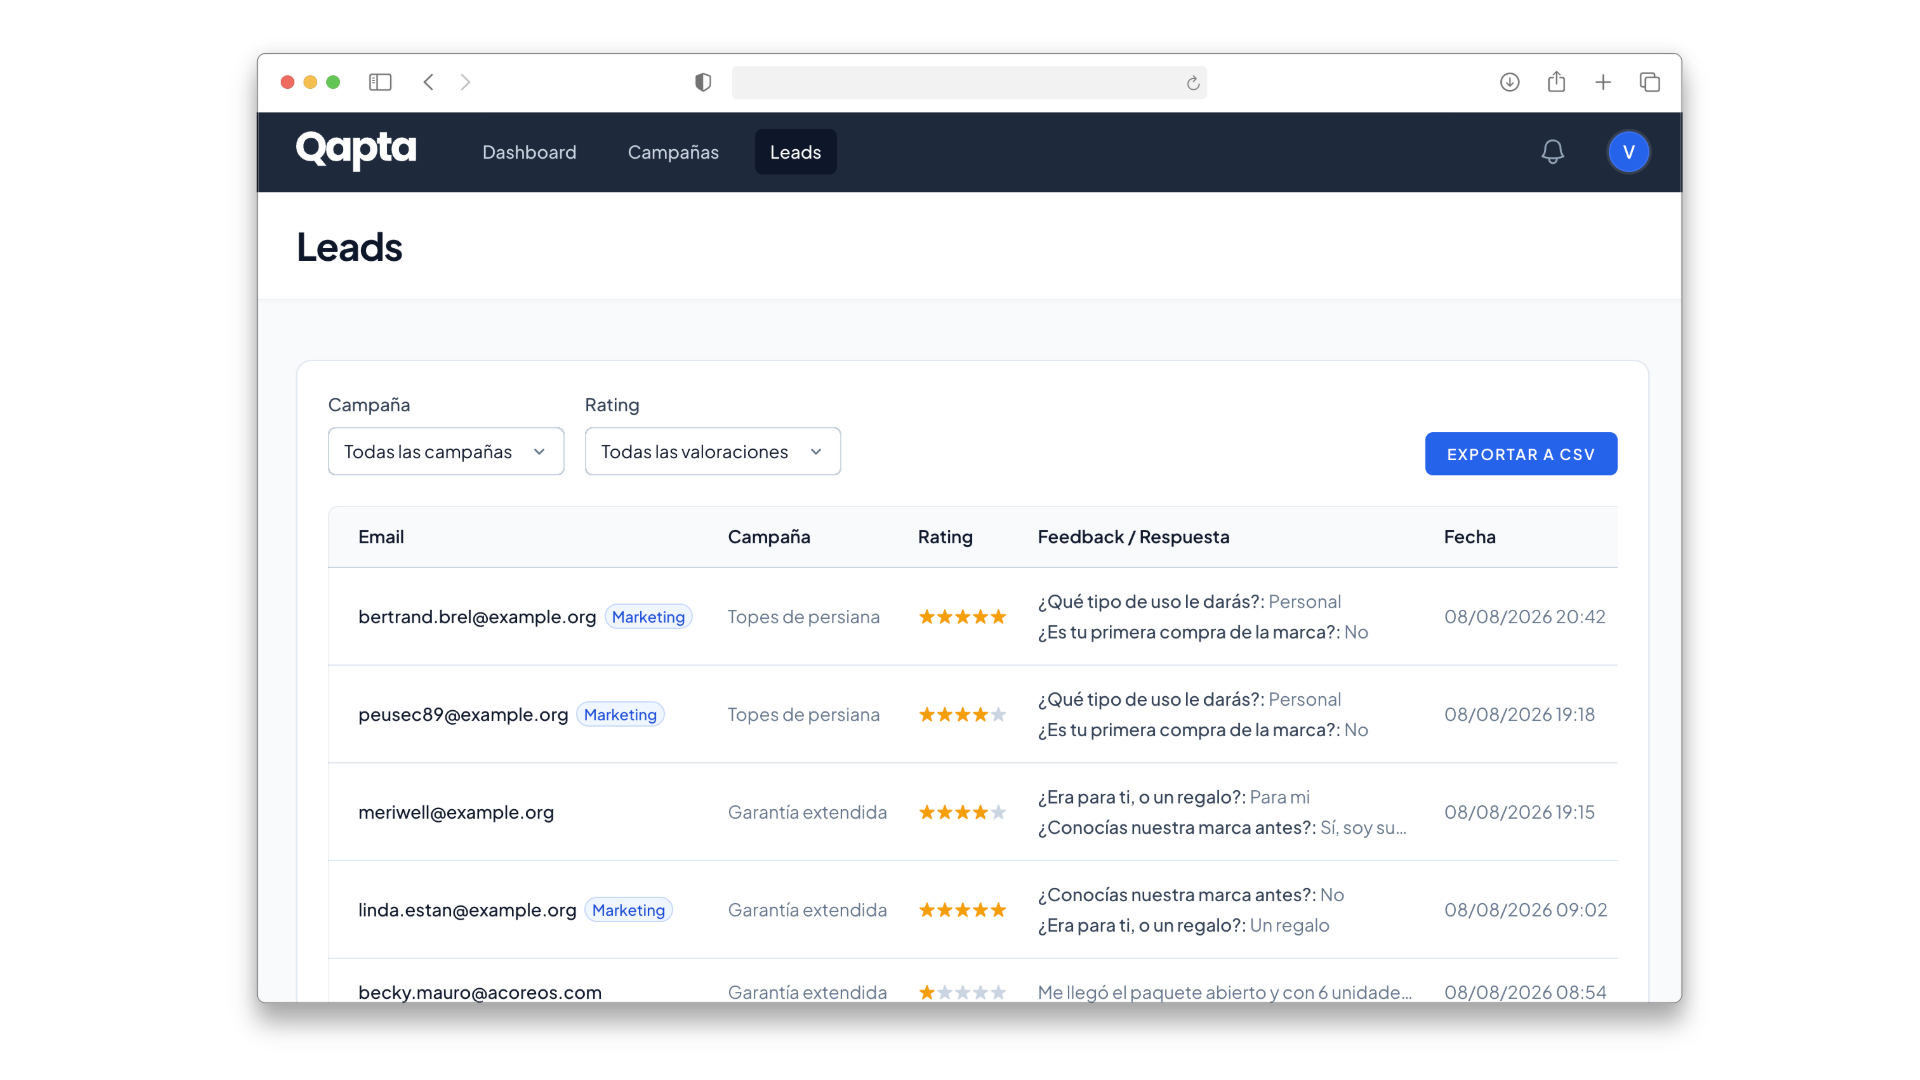
Task: Click feedback 'Me llegó el paquete abierto'
Action: click(1225, 992)
